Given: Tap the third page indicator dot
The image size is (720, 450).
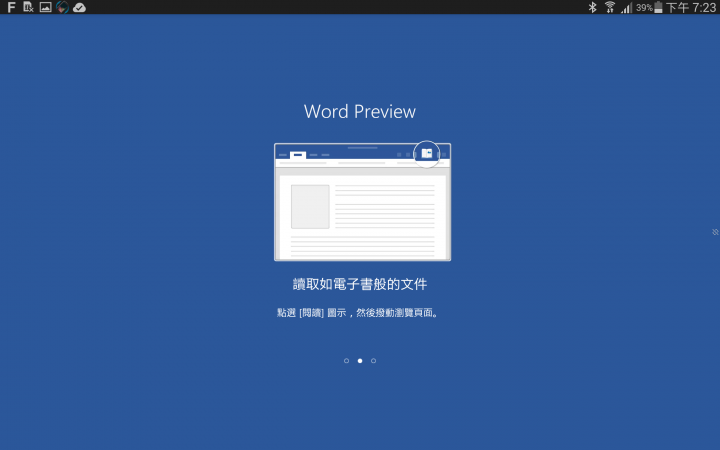Looking at the screenshot, I should [373, 360].
